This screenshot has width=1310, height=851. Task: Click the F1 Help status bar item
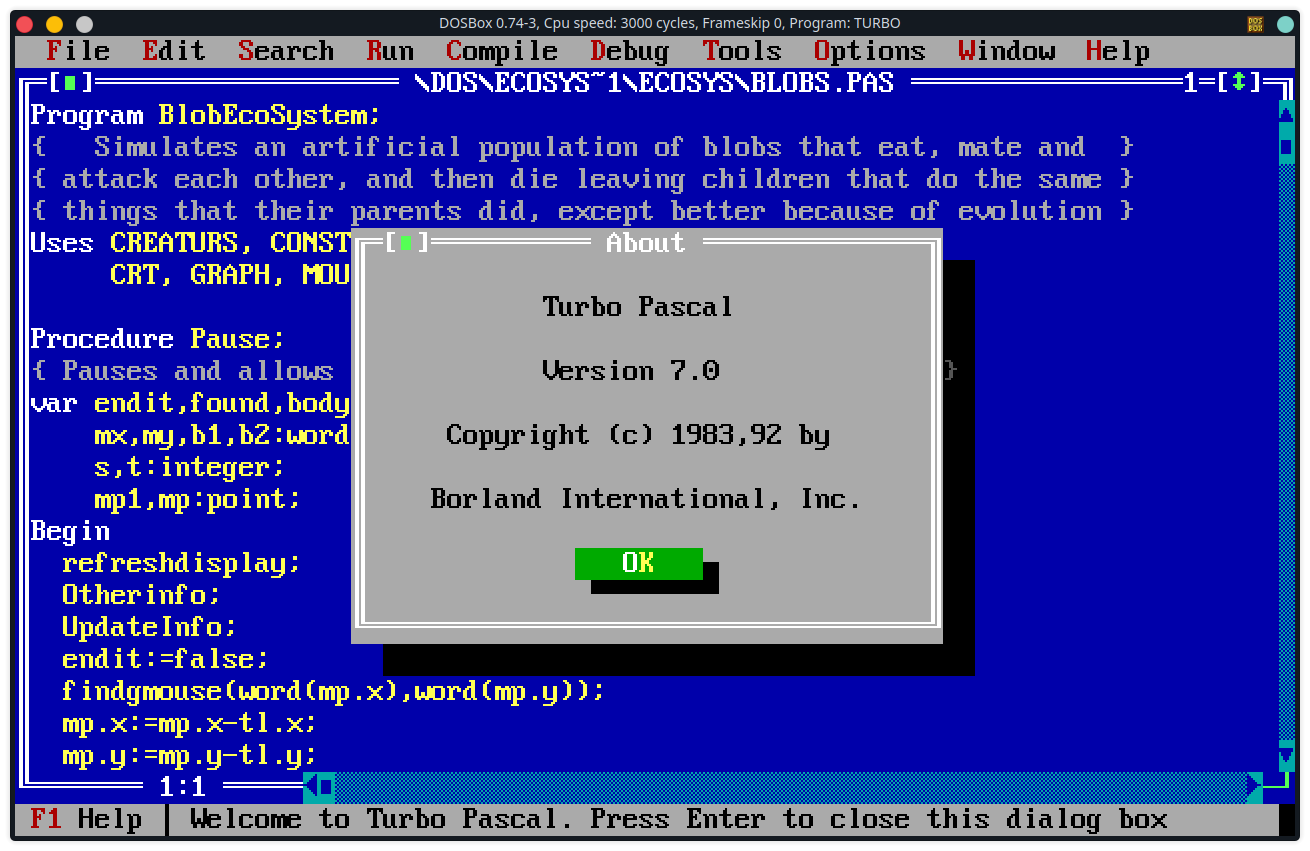(86, 819)
